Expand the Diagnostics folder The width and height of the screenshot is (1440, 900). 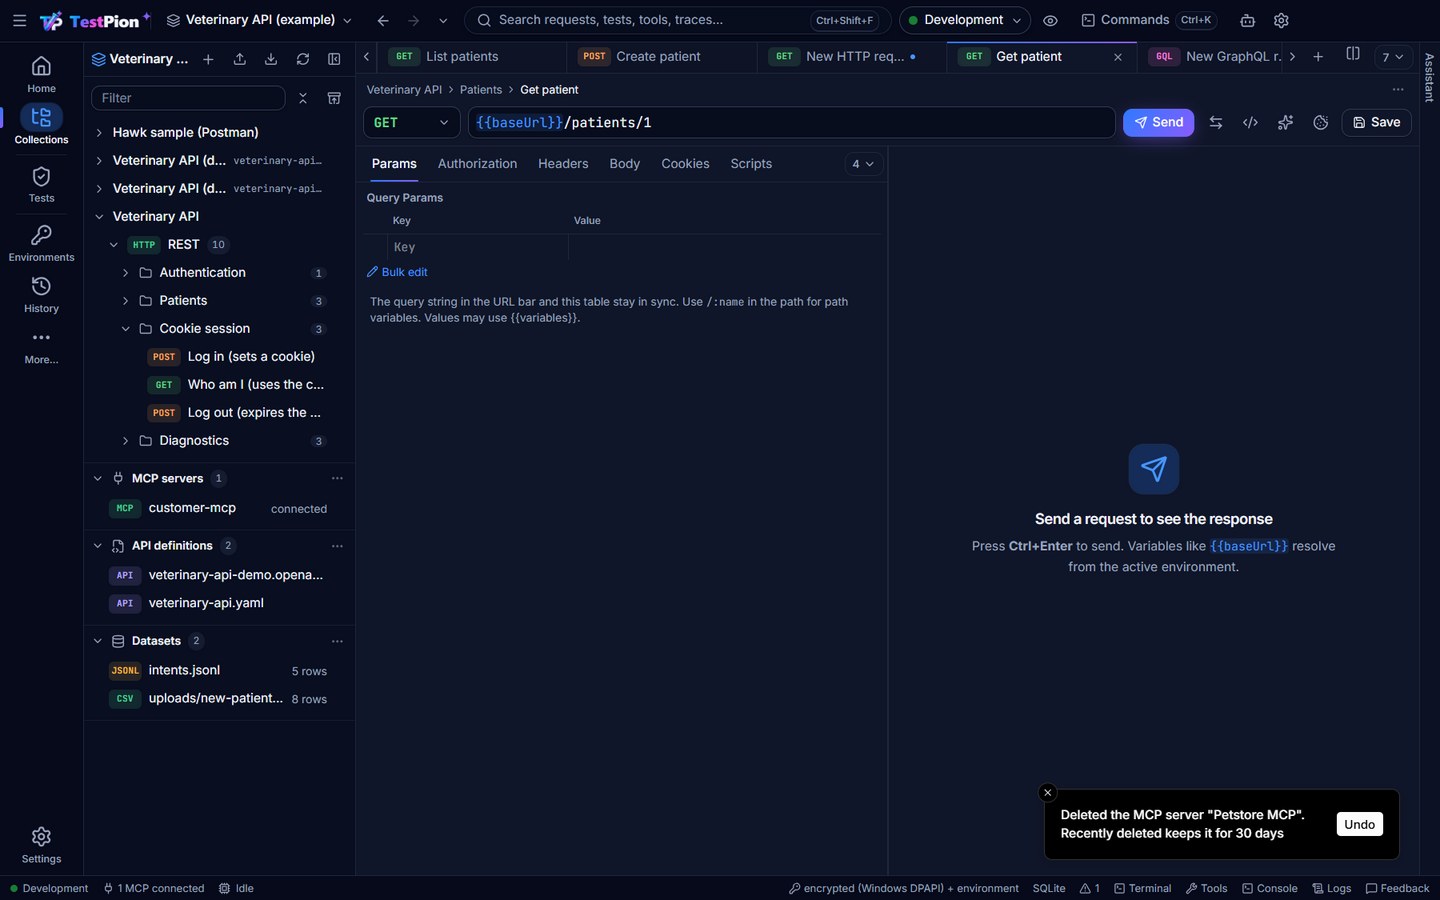tap(126, 441)
